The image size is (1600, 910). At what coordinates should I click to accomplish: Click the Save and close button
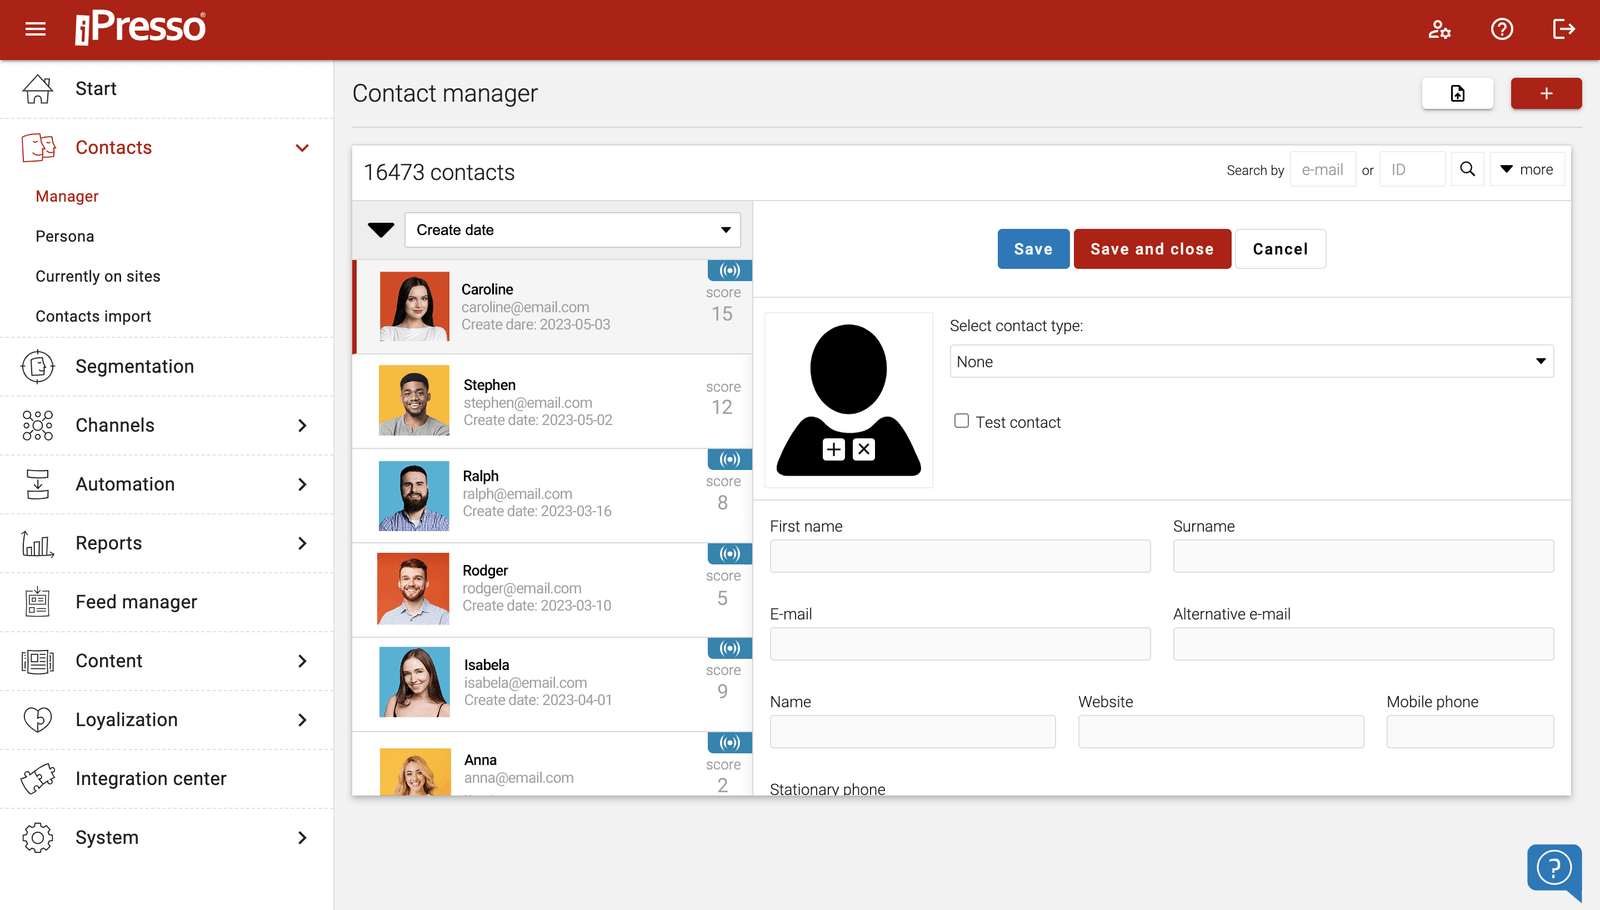pos(1152,249)
